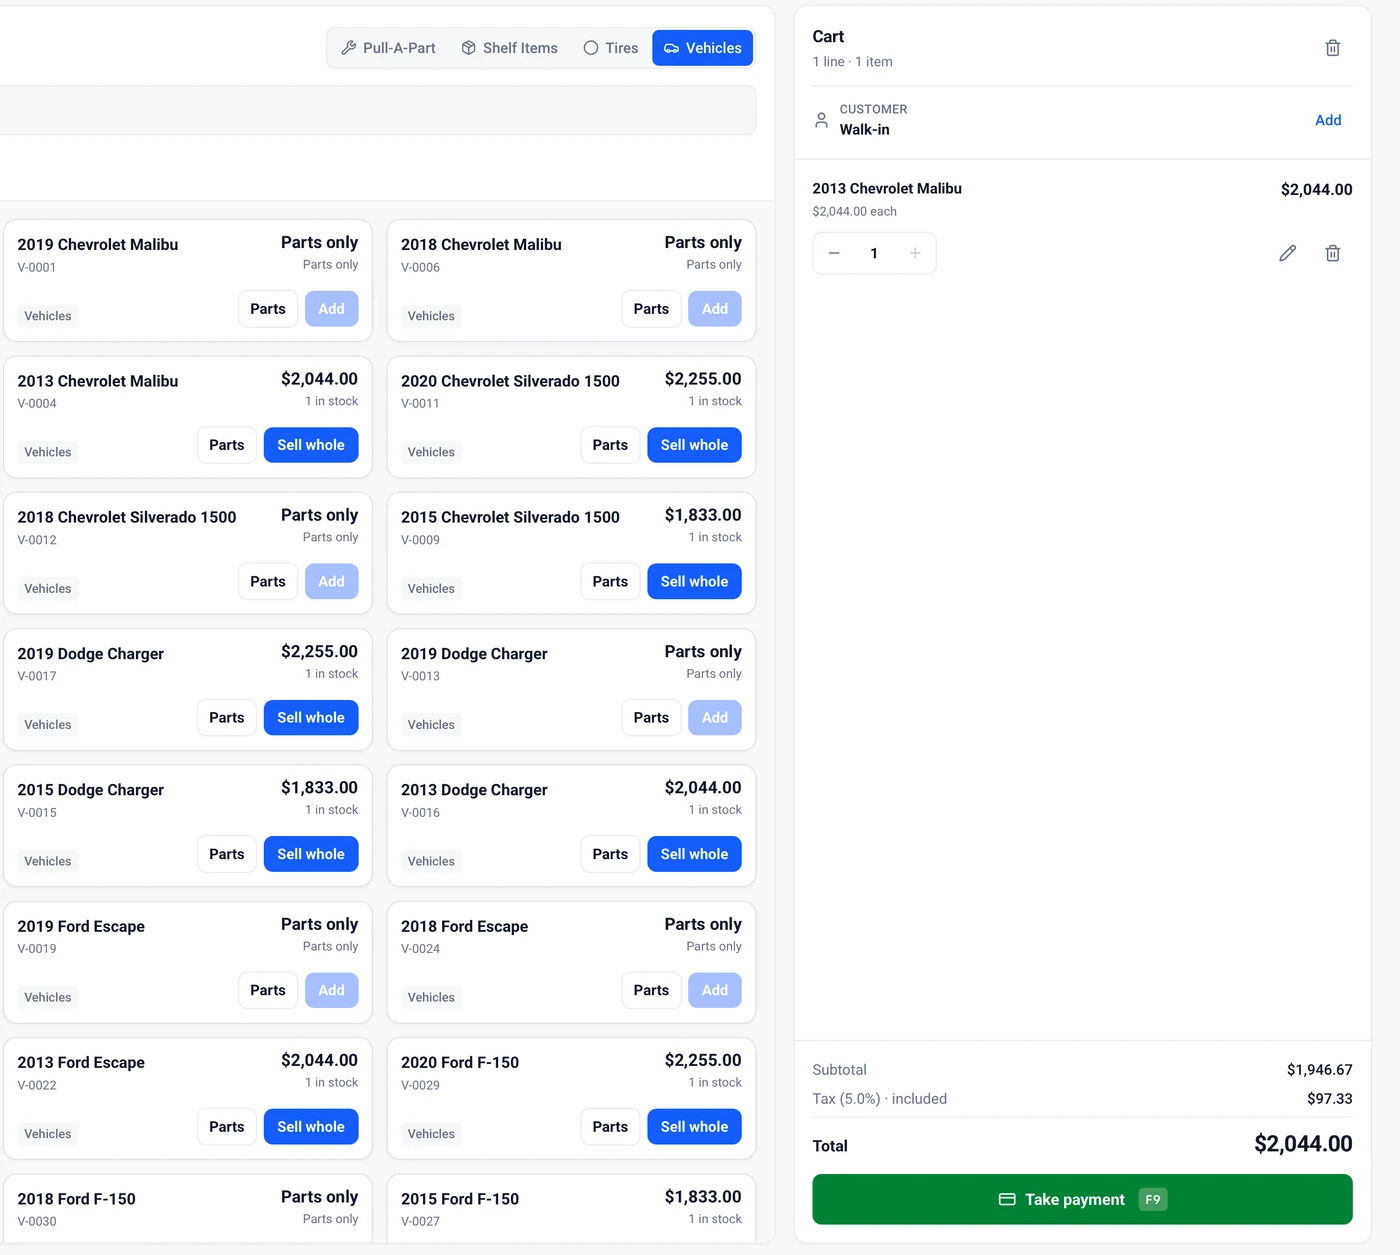
Task: Click the Vehicles tag on 2020 Ford F-150
Action: click(x=431, y=1134)
